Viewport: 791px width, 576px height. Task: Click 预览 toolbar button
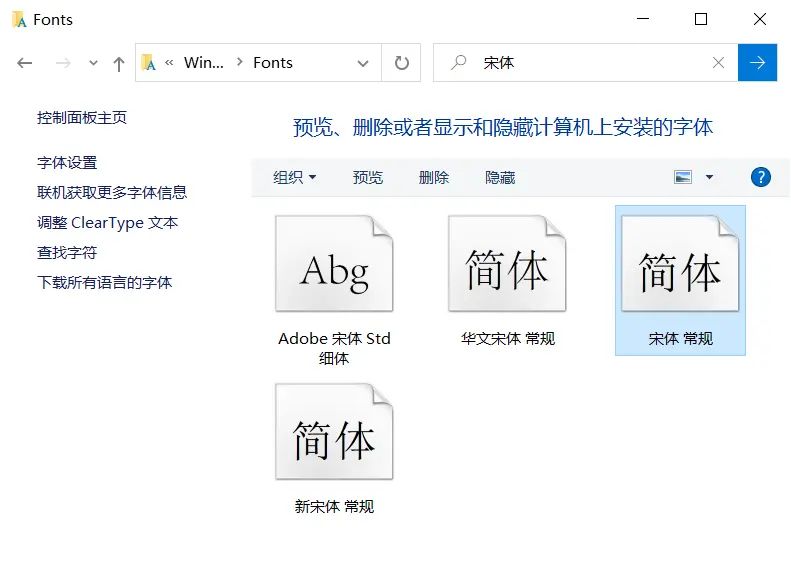(x=368, y=178)
